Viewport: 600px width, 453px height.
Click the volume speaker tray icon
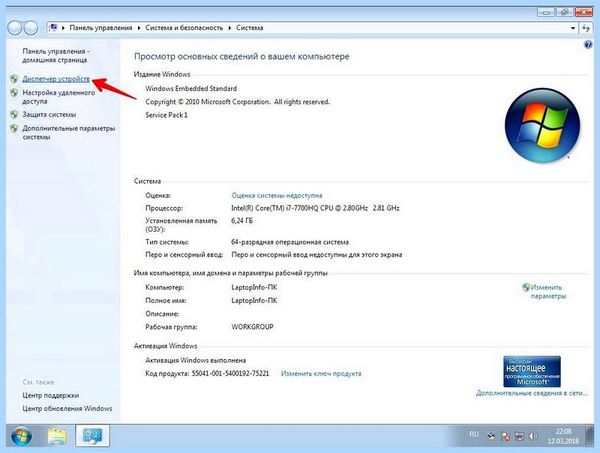[532, 436]
